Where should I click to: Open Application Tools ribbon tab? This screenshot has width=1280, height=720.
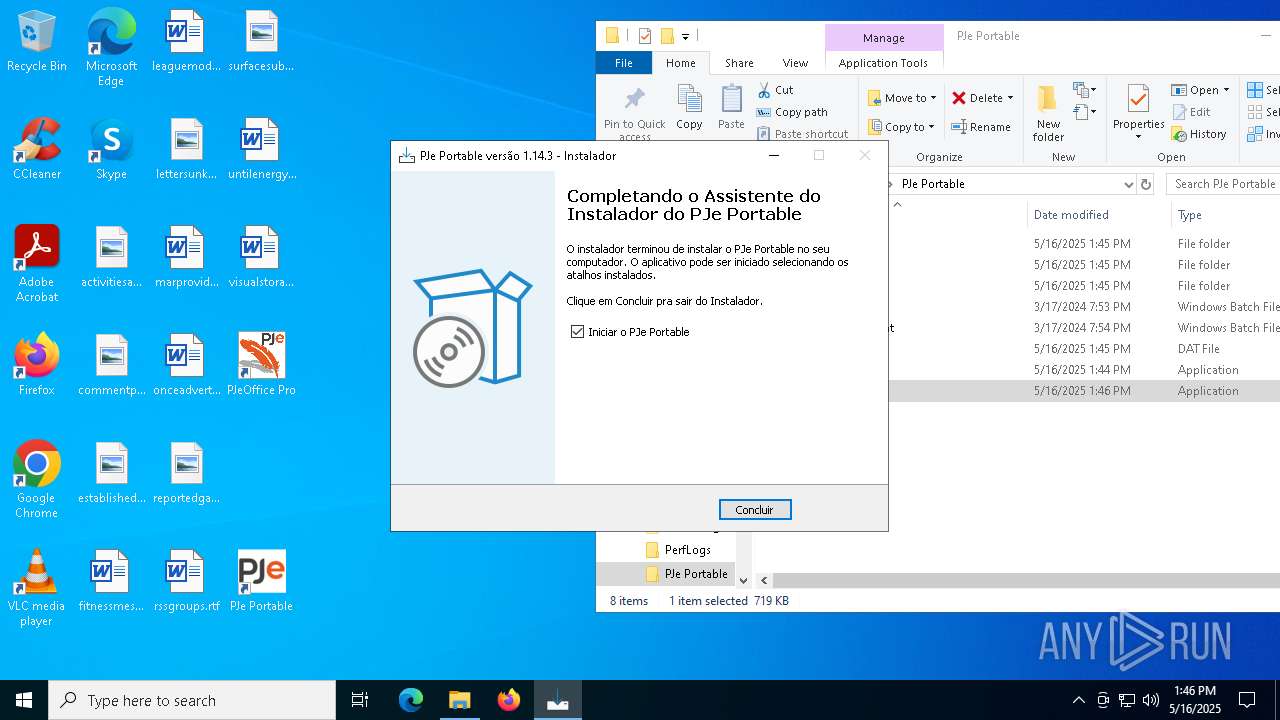883,63
